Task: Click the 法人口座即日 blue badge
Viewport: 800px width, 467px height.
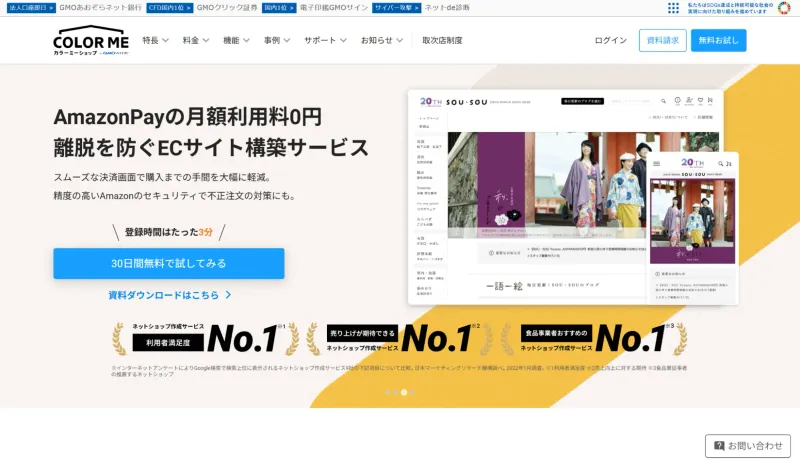Action: click(x=31, y=8)
